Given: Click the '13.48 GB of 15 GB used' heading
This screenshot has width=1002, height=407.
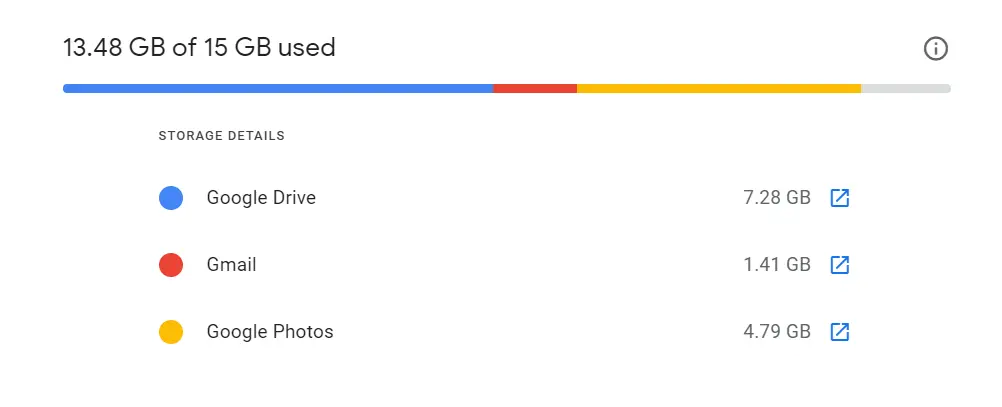Looking at the screenshot, I should [x=199, y=48].
